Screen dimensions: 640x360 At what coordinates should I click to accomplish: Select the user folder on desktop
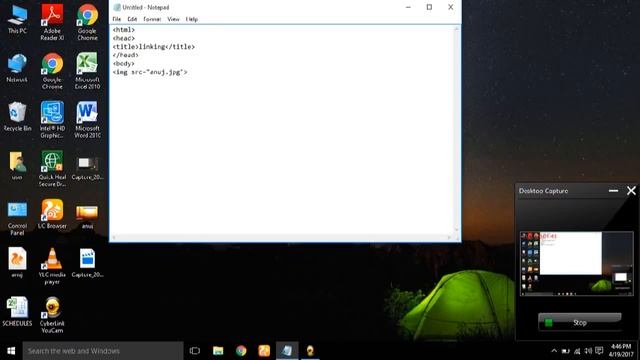coord(17,166)
